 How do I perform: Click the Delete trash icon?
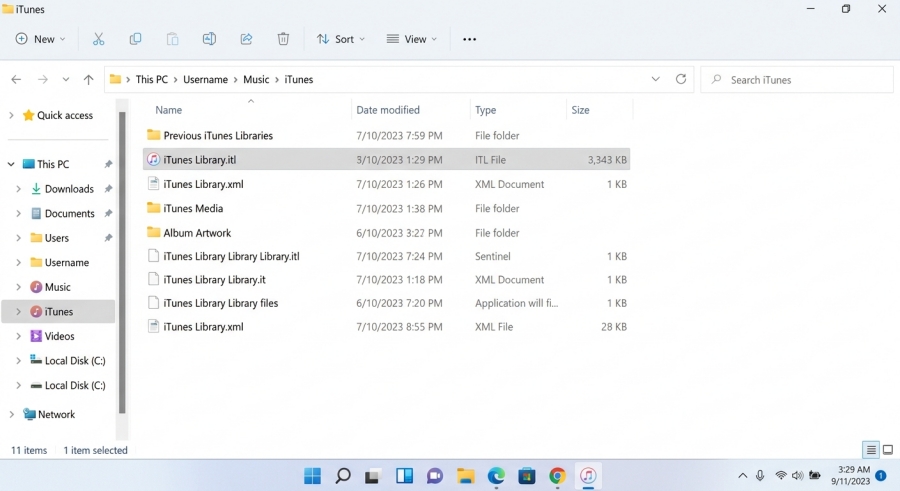(283, 39)
